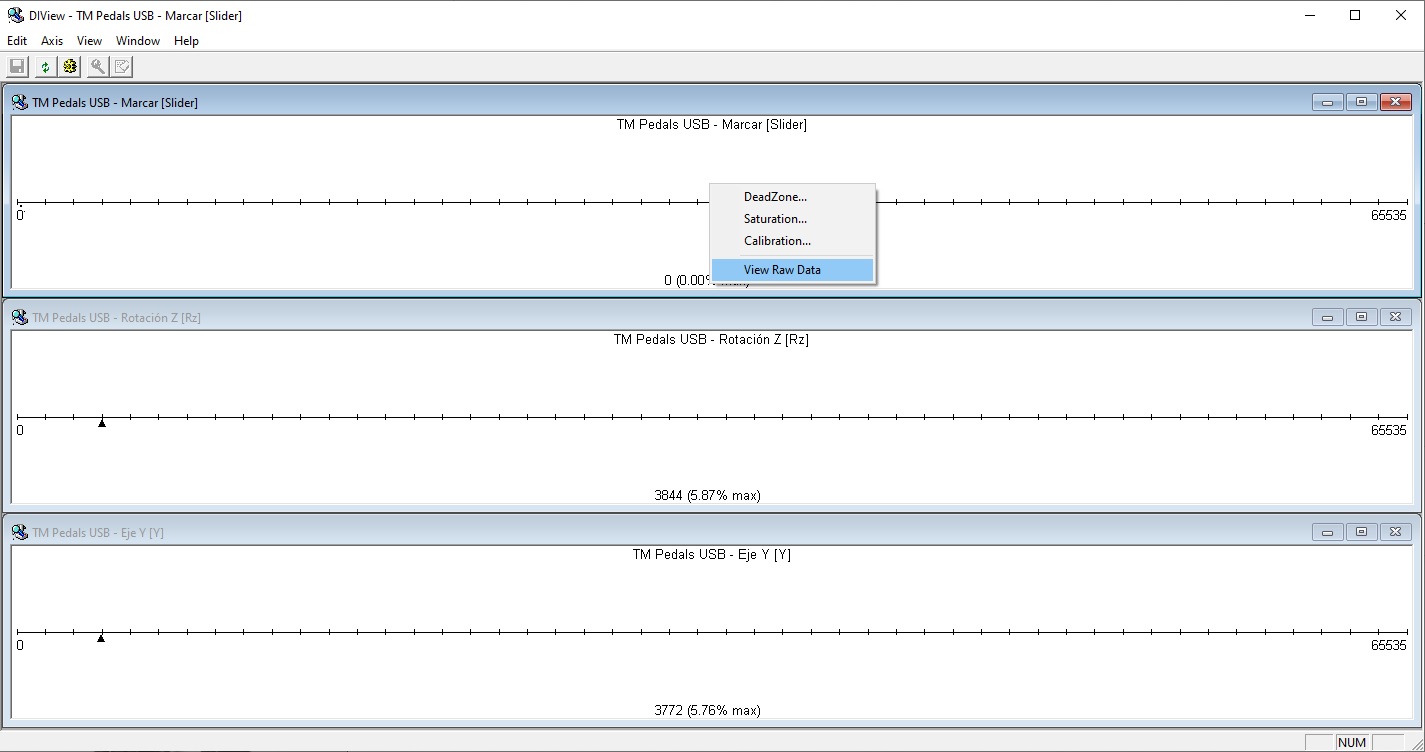This screenshot has width=1425, height=752.
Task: Click the wrench toolbar icon
Action: pyautogui.click(x=98, y=67)
